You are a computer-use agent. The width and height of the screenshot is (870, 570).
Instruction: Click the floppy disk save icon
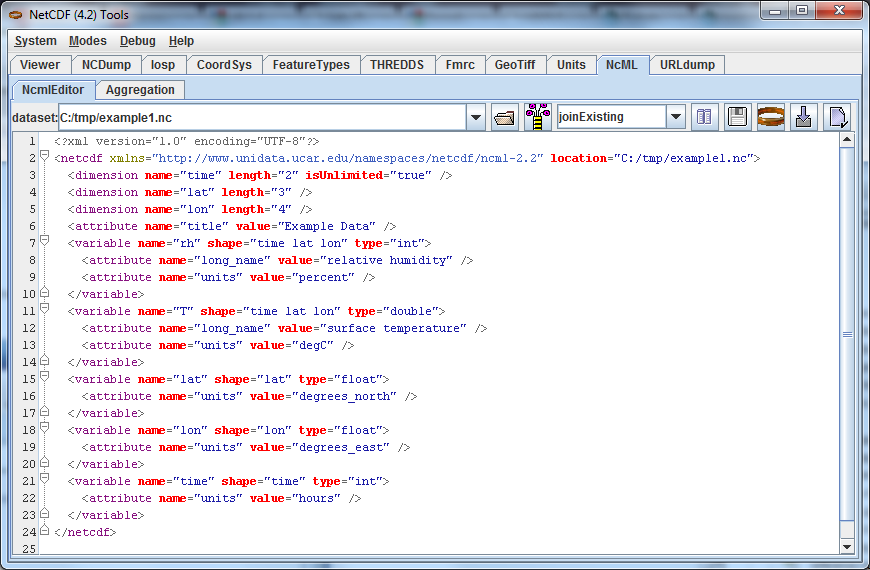pos(737,117)
